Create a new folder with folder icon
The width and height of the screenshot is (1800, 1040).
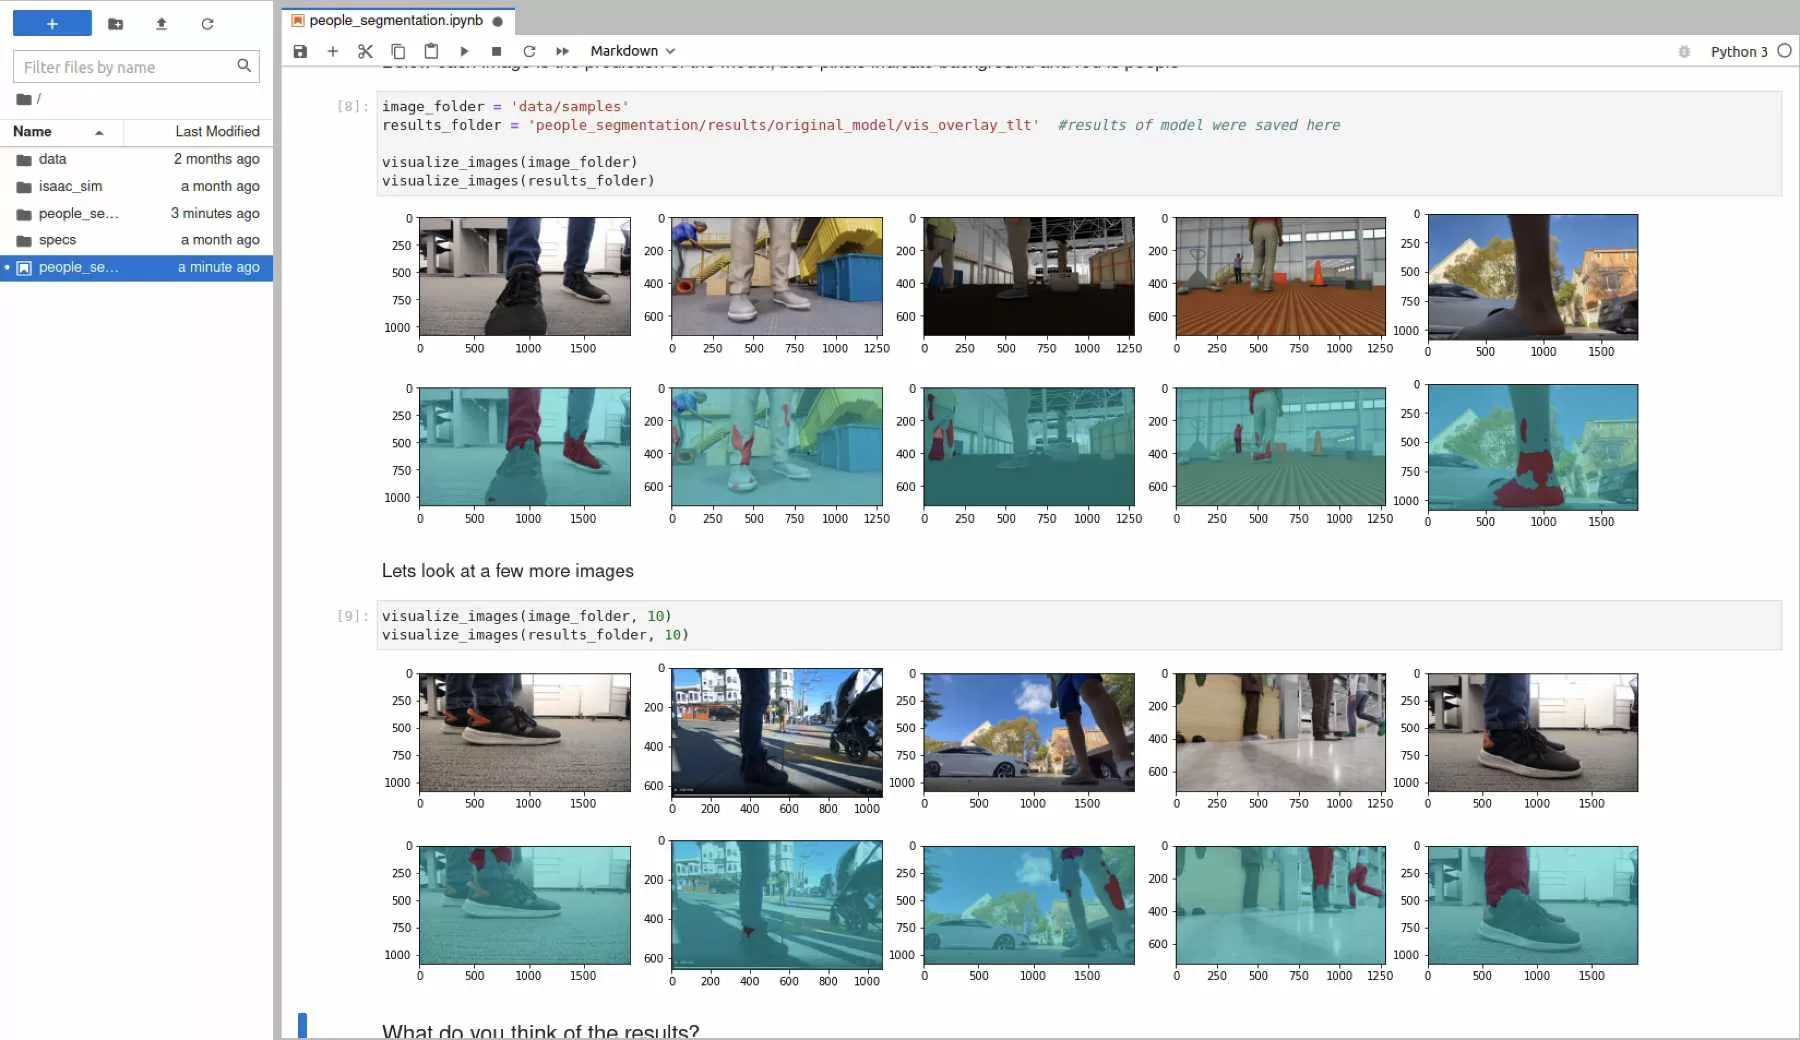tap(116, 24)
